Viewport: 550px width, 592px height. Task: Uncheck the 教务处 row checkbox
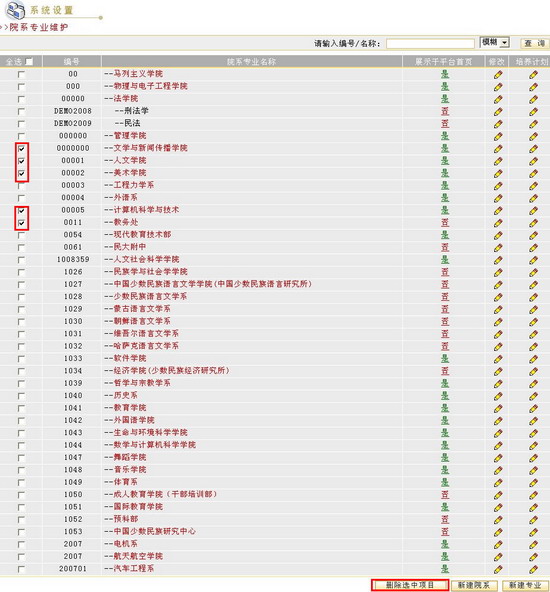(x=22, y=223)
